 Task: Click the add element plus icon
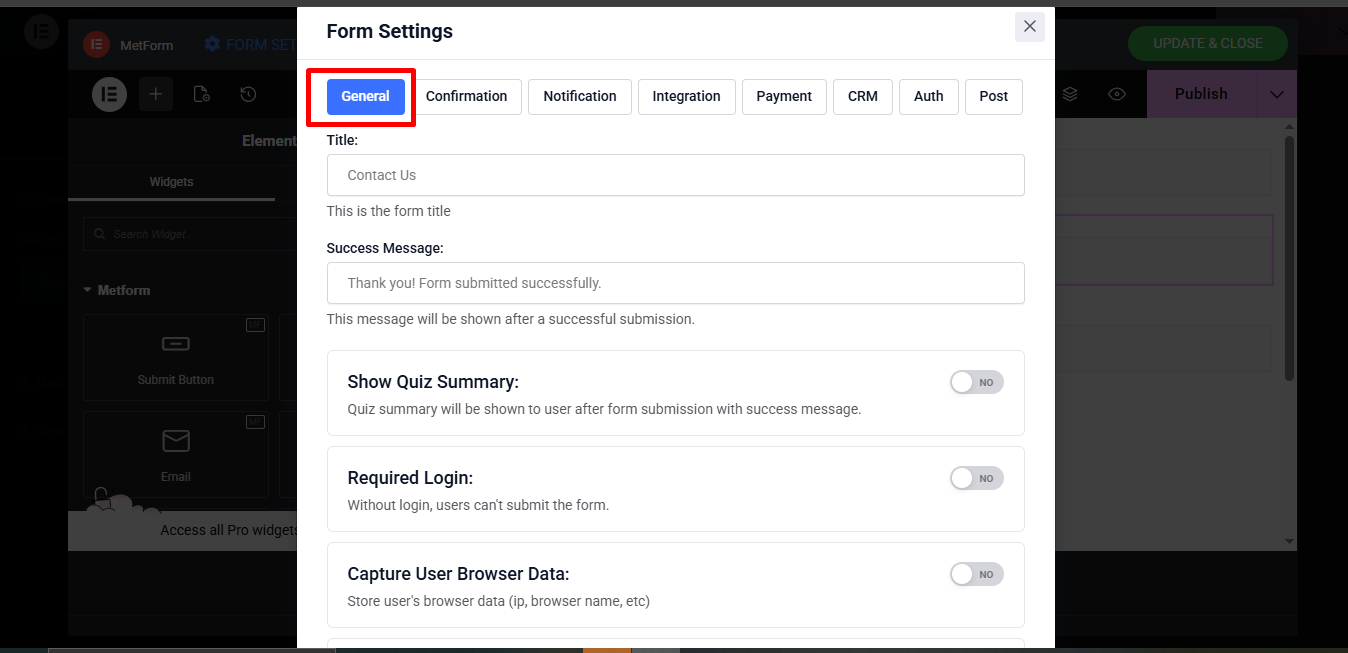155,93
